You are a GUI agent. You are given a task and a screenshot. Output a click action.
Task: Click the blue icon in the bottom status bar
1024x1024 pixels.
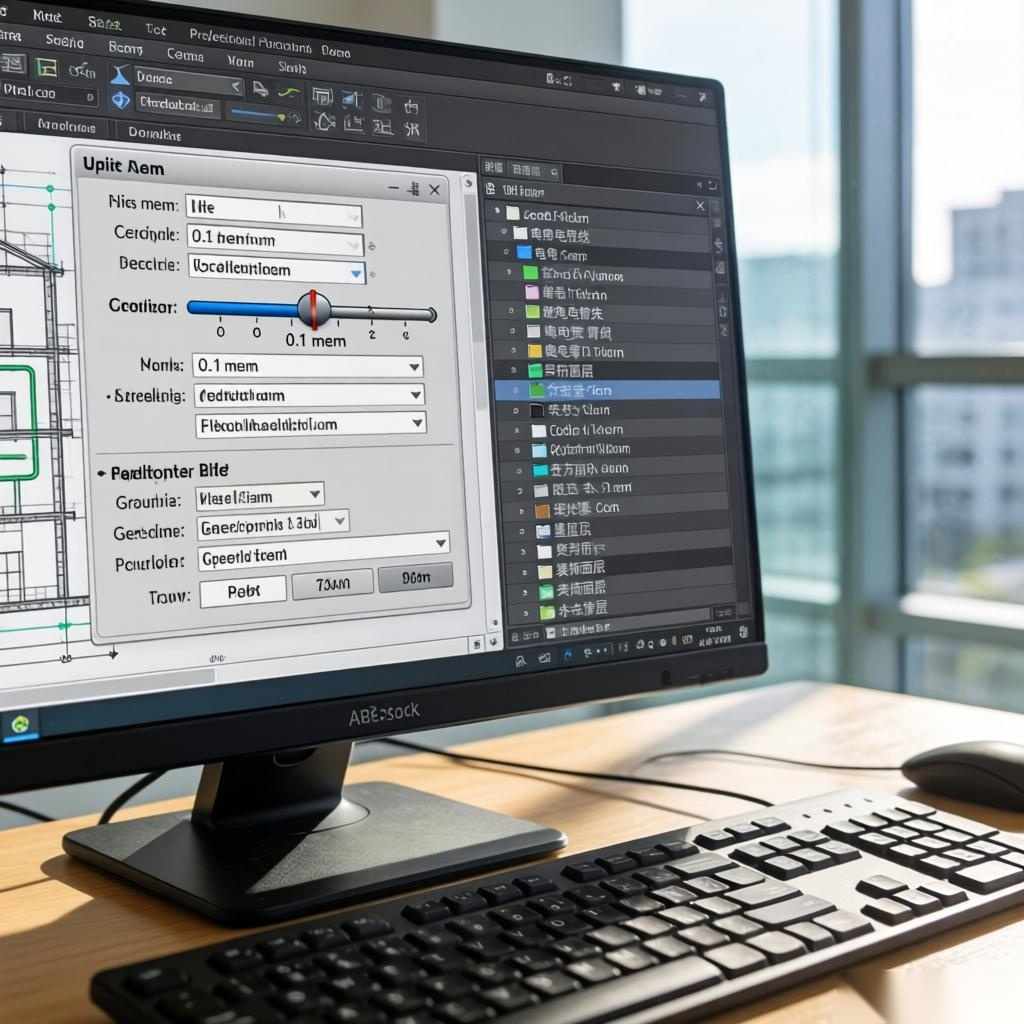coord(567,654)
